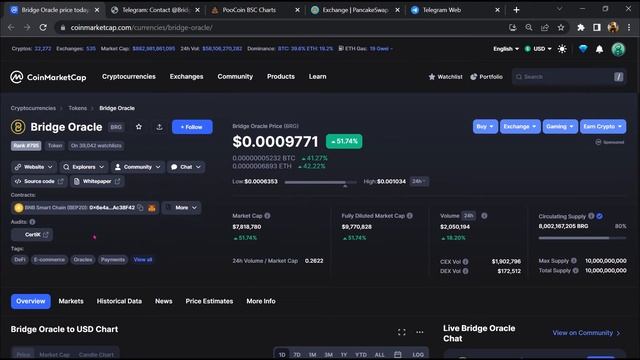This screenshot has height=360, width=640.
Task: Go to the News tab
Action: click(x=164, y=301)
